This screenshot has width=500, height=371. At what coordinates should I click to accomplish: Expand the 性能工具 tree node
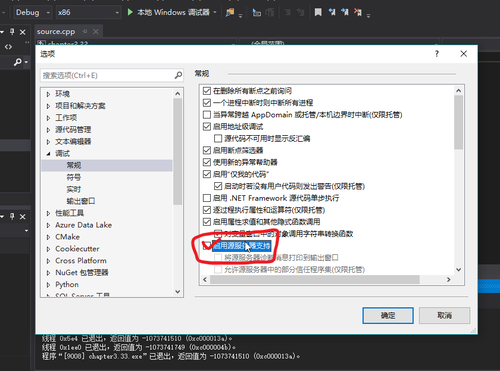click(48, 213)
